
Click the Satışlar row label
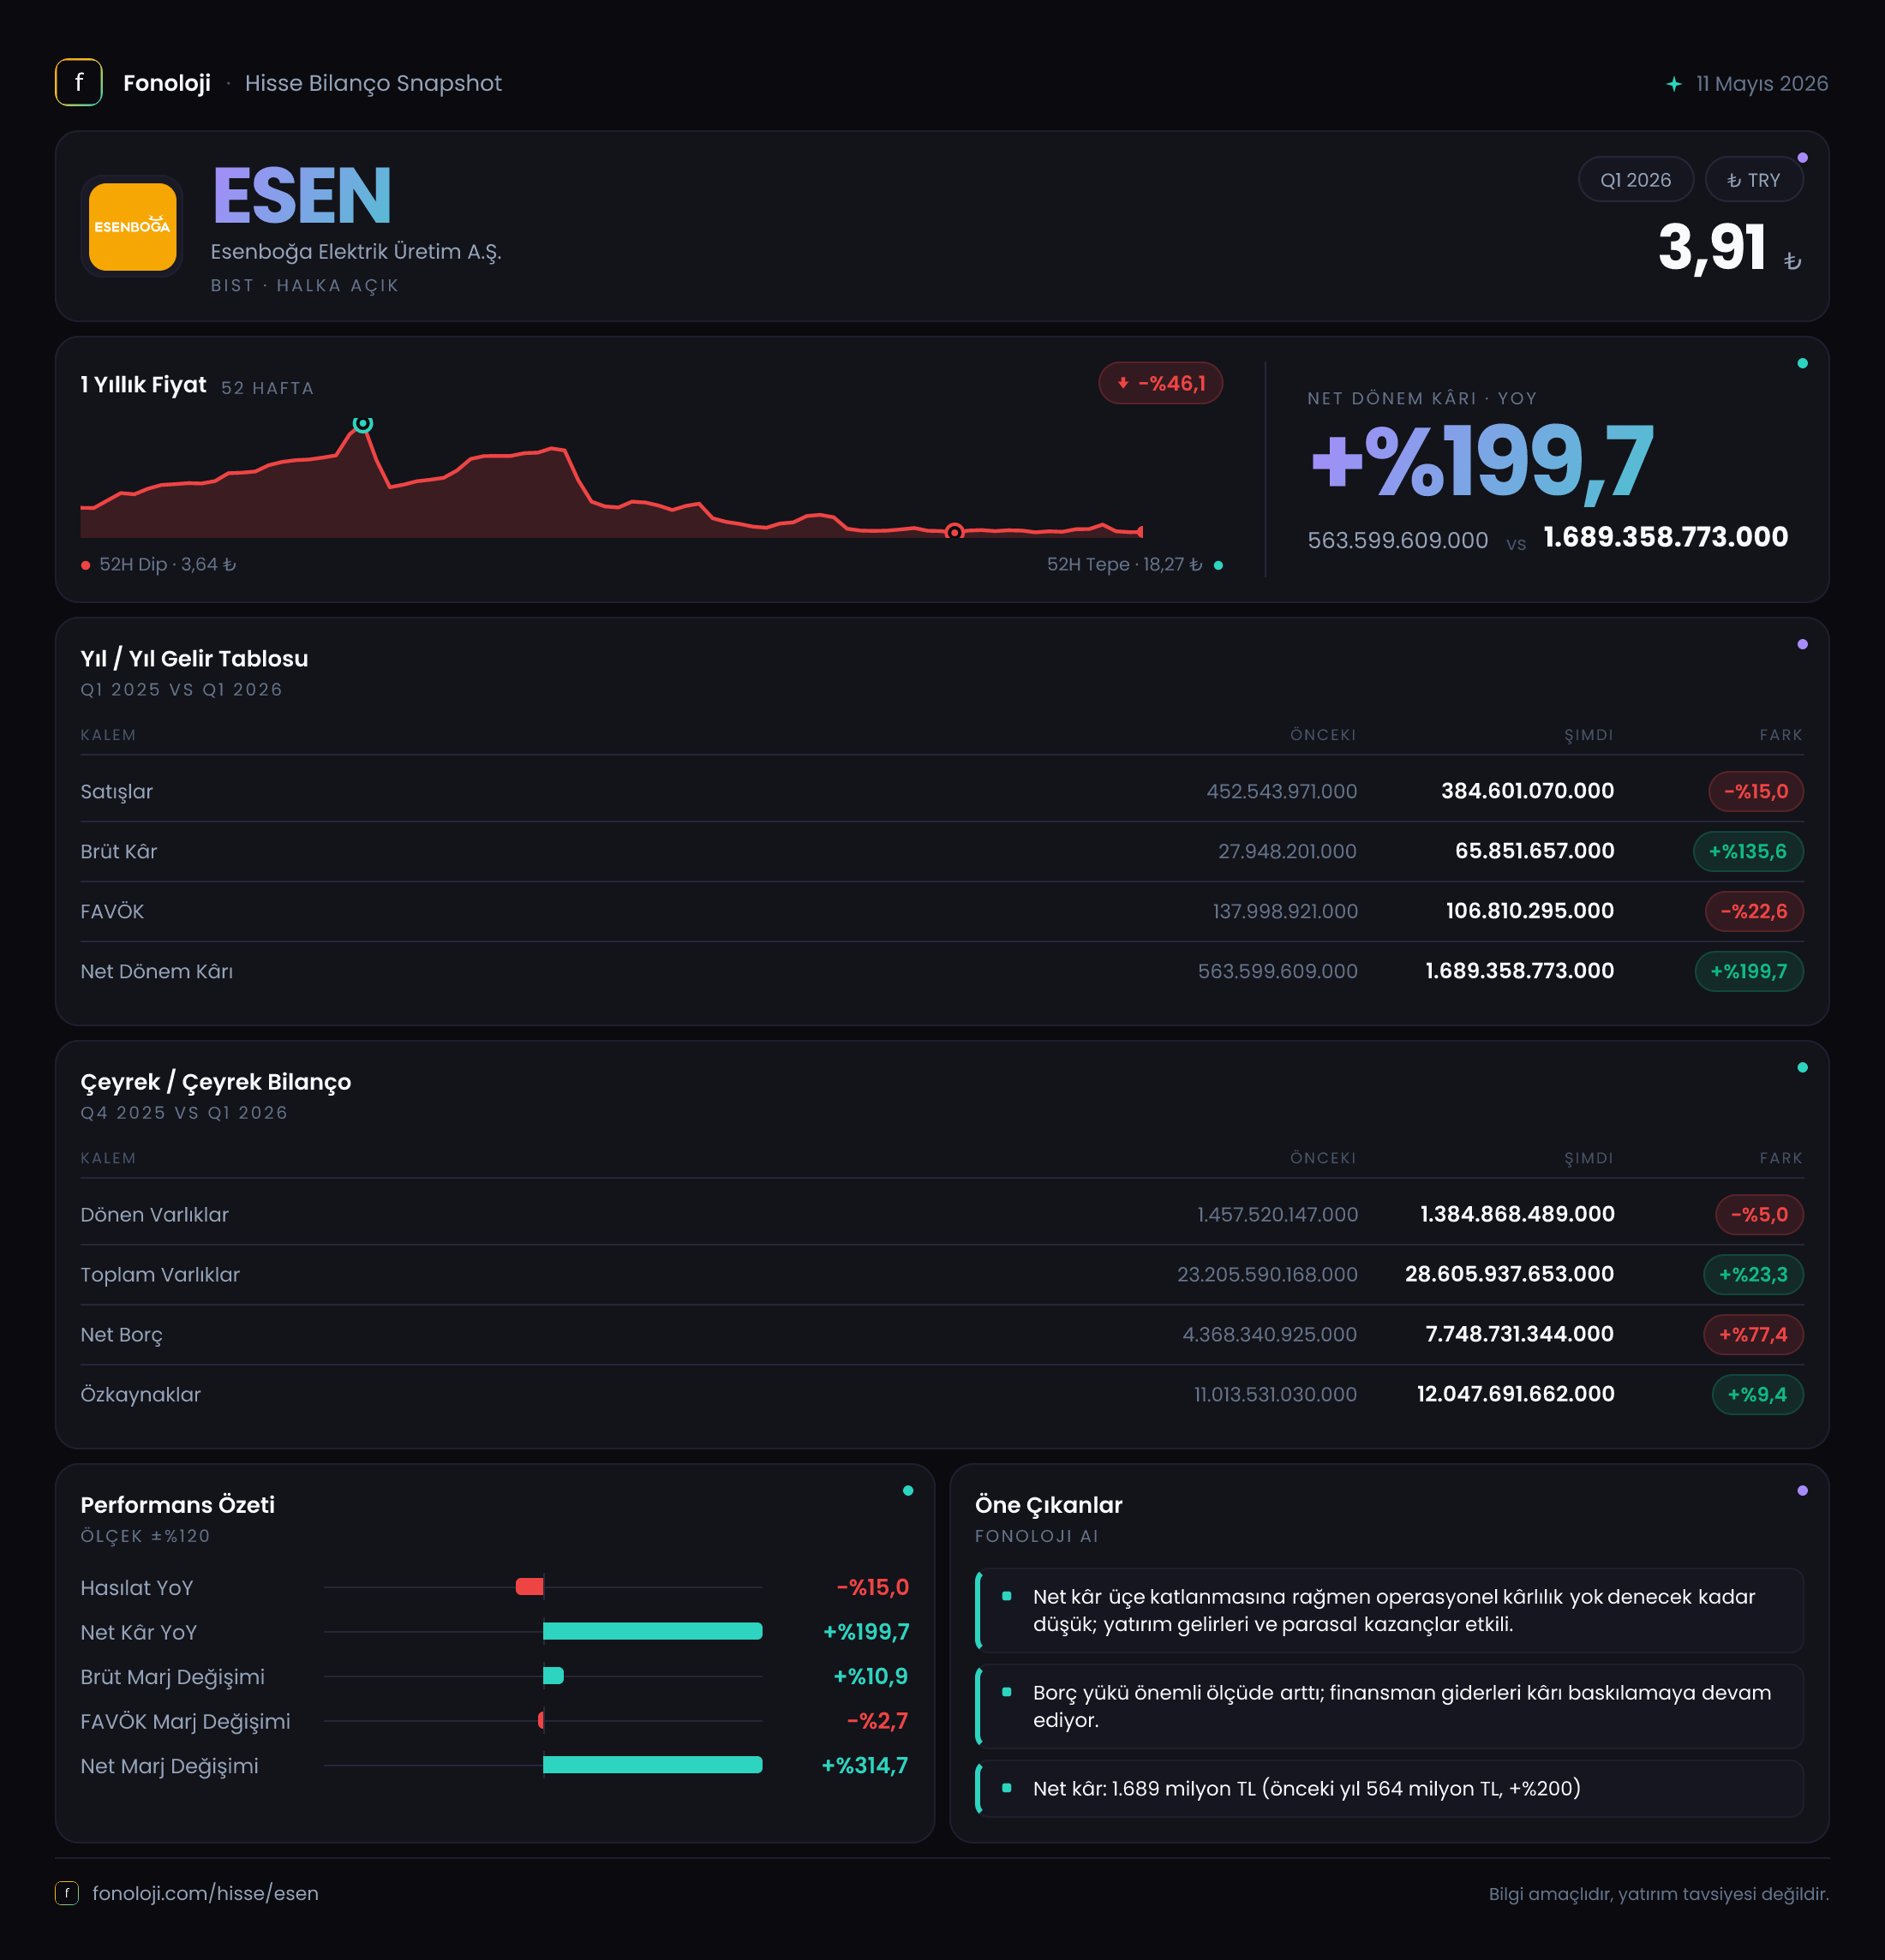pos(117,791)
